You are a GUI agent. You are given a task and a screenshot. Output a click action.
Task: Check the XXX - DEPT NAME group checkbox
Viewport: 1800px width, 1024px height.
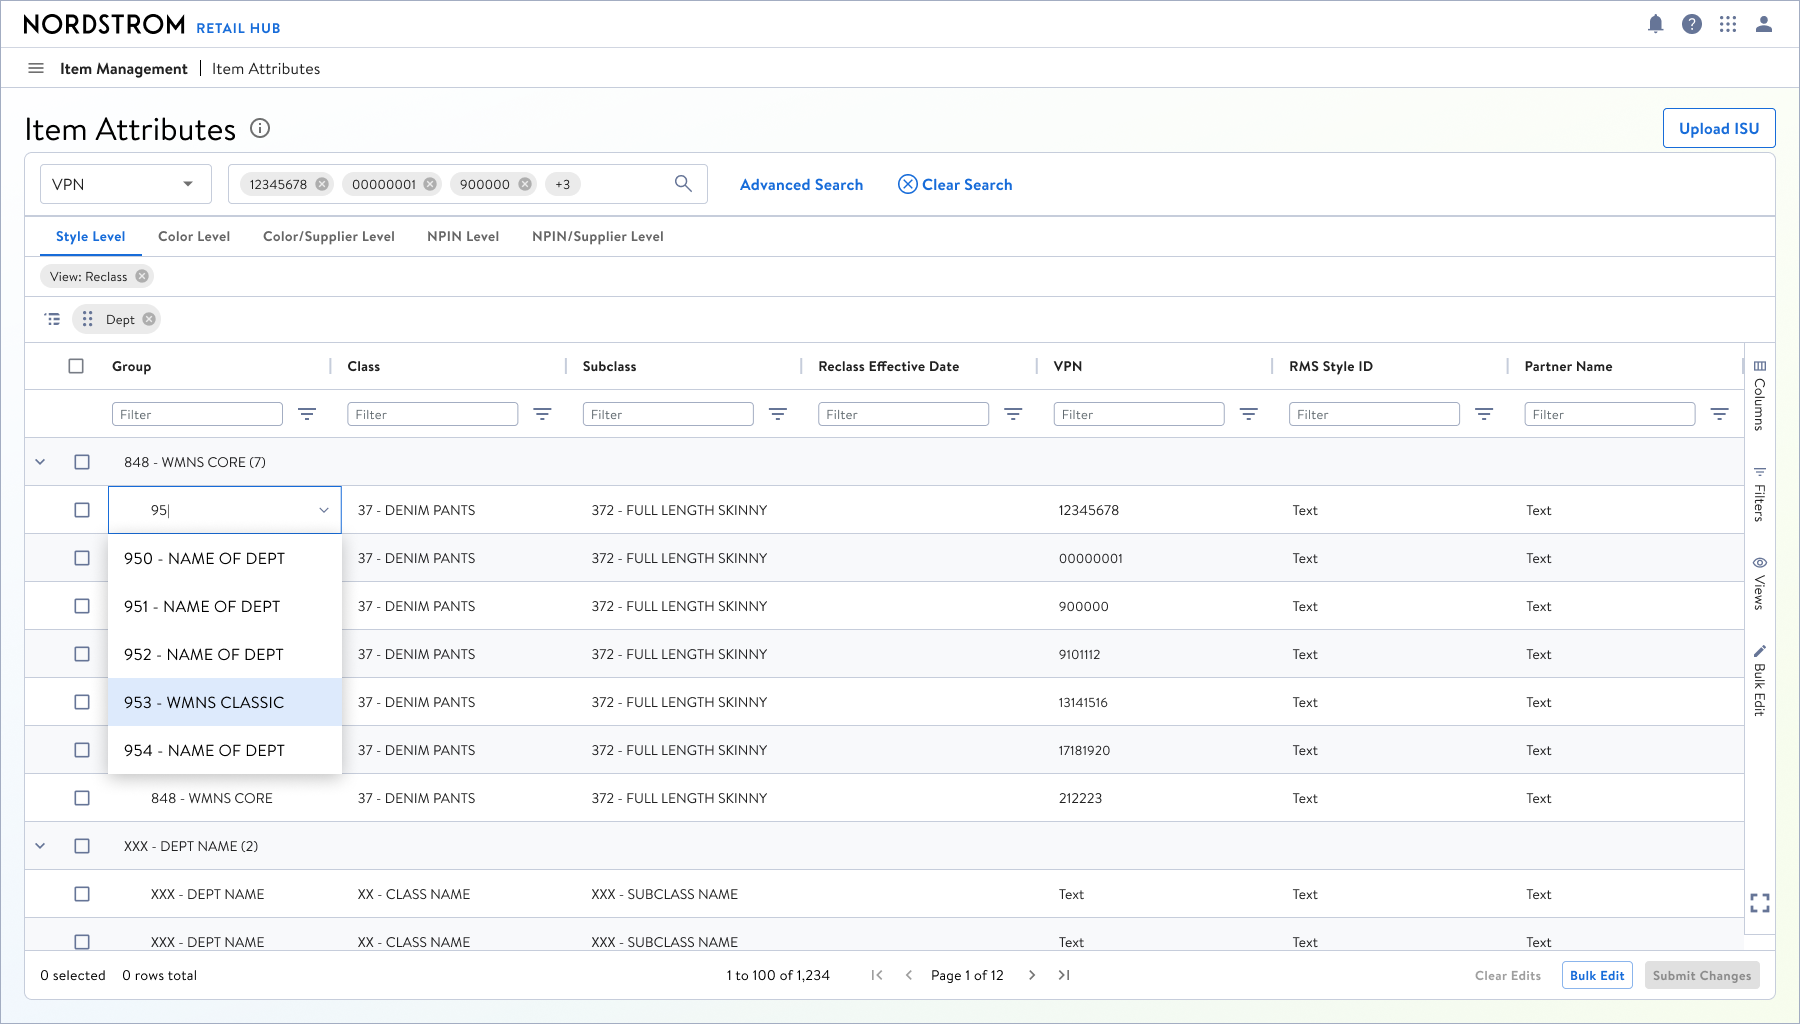point(82,846)
